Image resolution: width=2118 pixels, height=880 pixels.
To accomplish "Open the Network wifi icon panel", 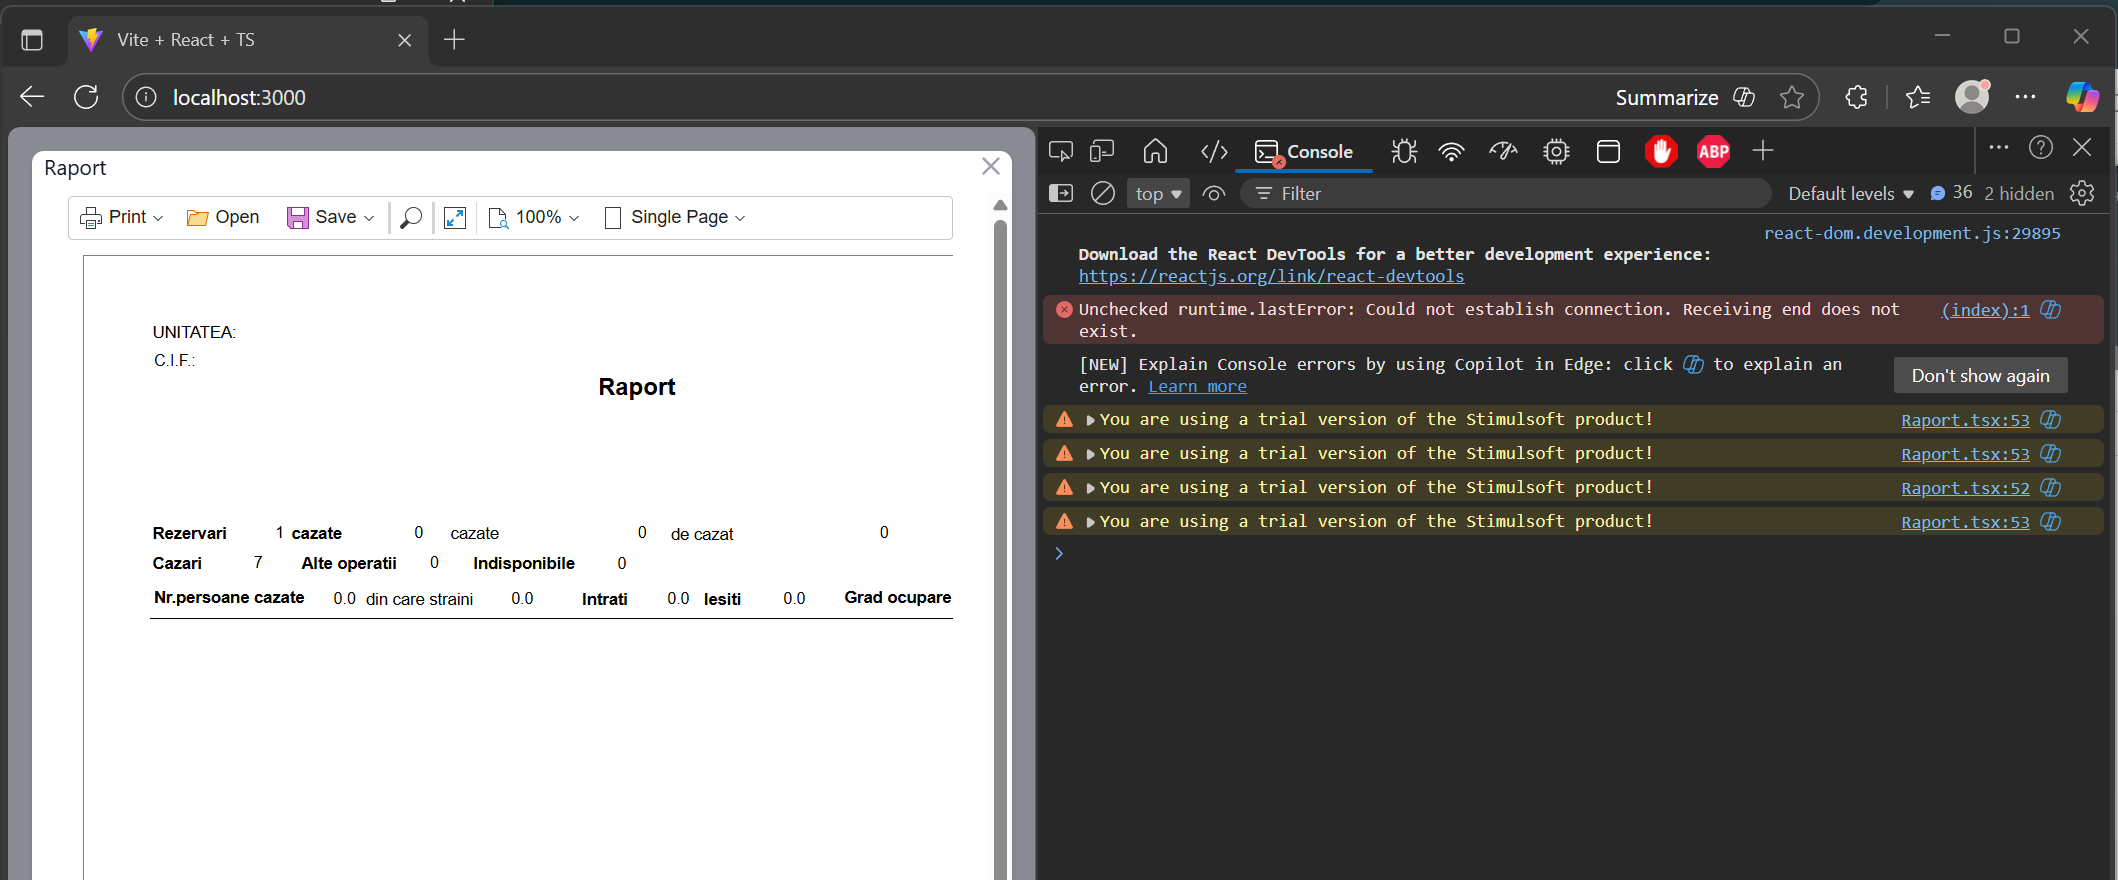I will click(x=1451, y=152).
